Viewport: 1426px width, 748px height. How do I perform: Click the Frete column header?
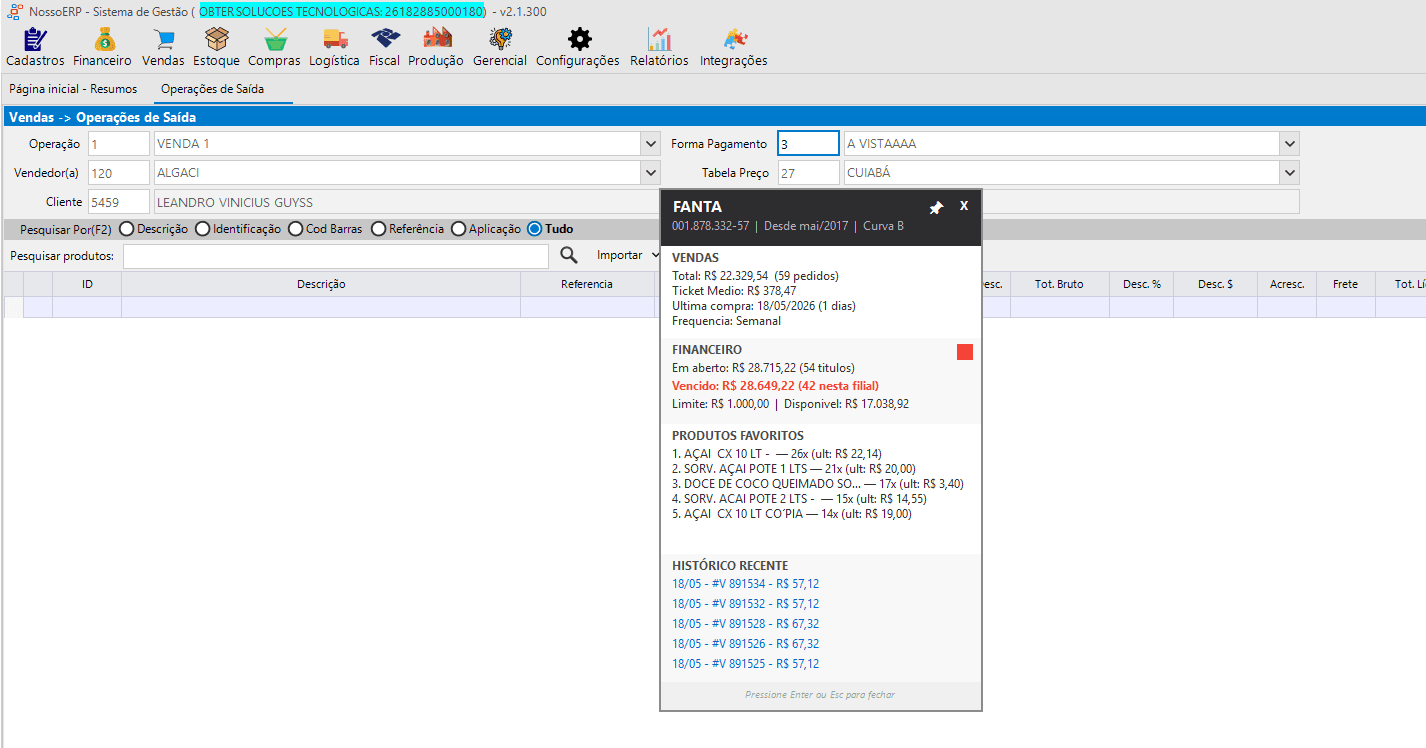point(1345,284)
